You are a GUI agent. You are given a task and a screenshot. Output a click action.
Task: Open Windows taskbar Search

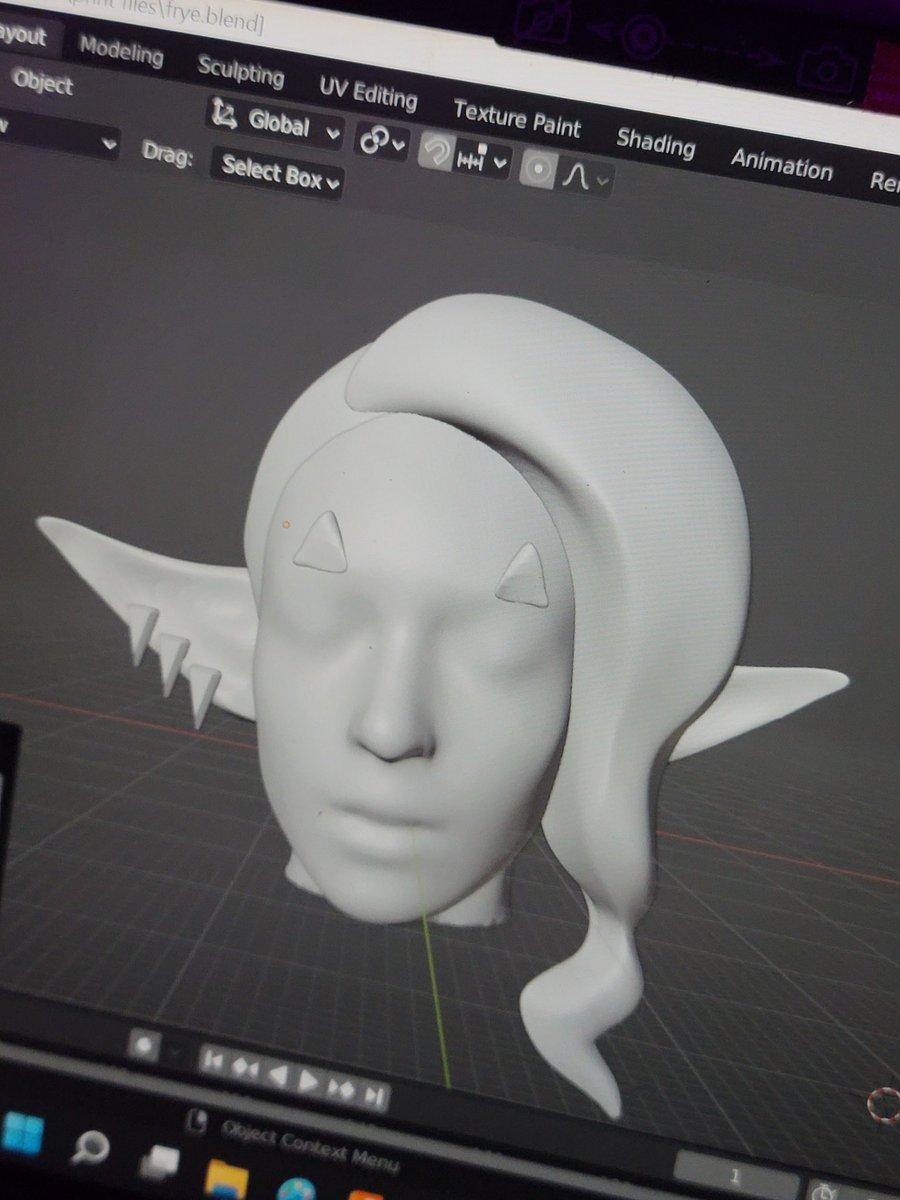pyautogui.click(x=89, y=1149)
